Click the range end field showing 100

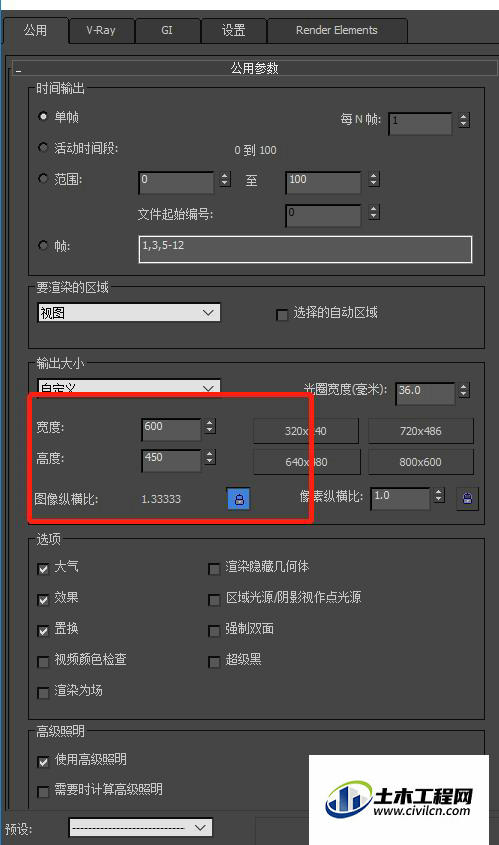click(323, 182)
